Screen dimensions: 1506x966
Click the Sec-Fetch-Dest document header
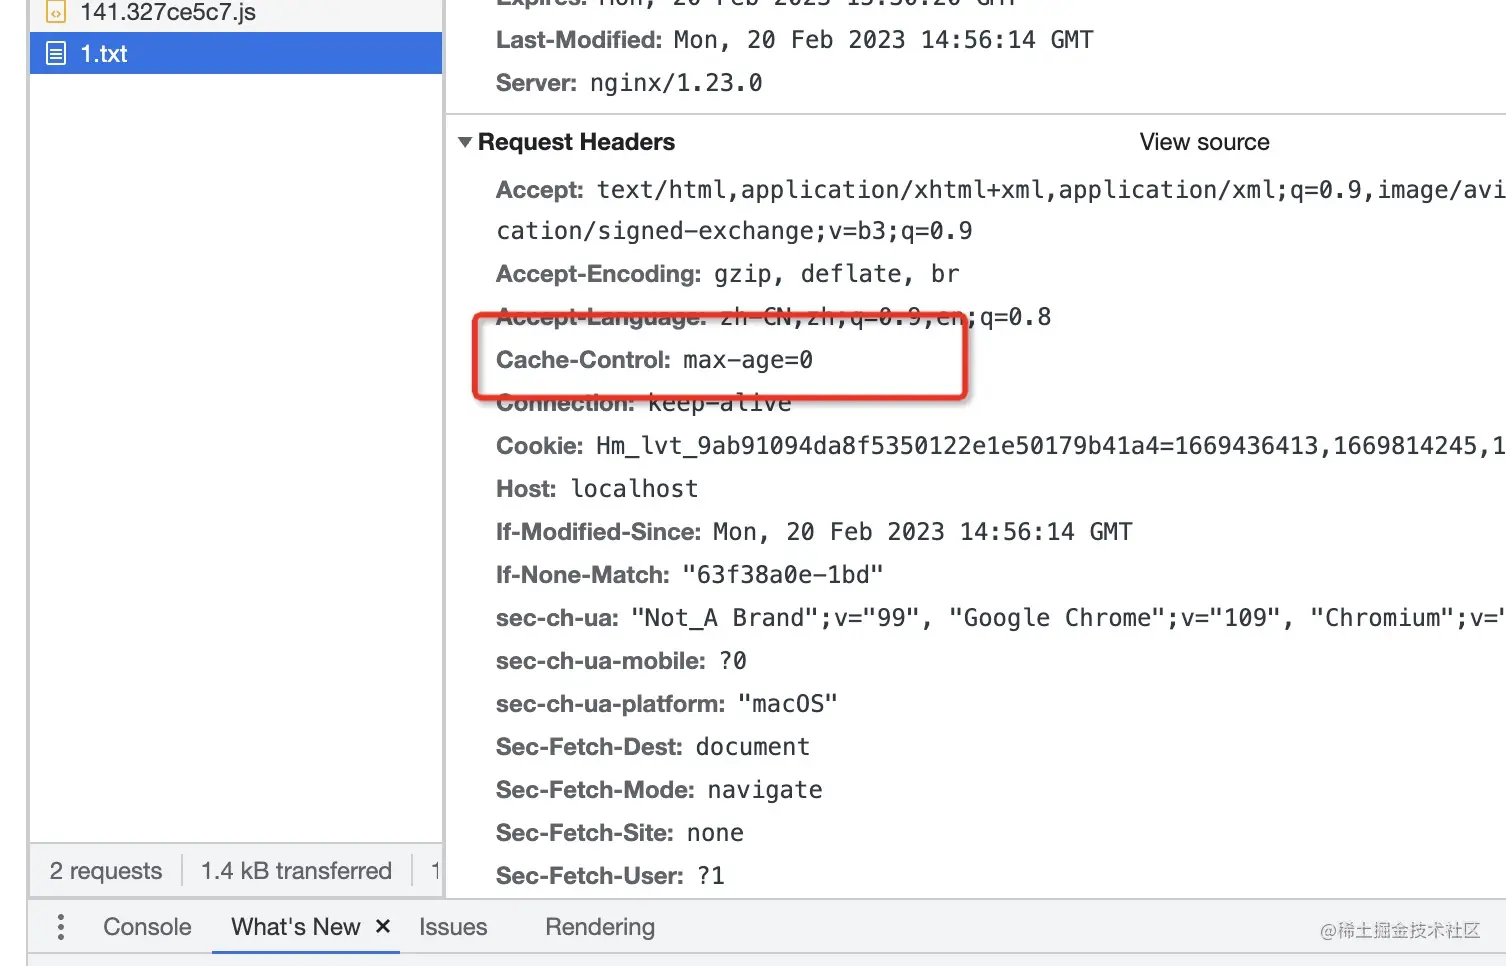(x=653, y=747)
